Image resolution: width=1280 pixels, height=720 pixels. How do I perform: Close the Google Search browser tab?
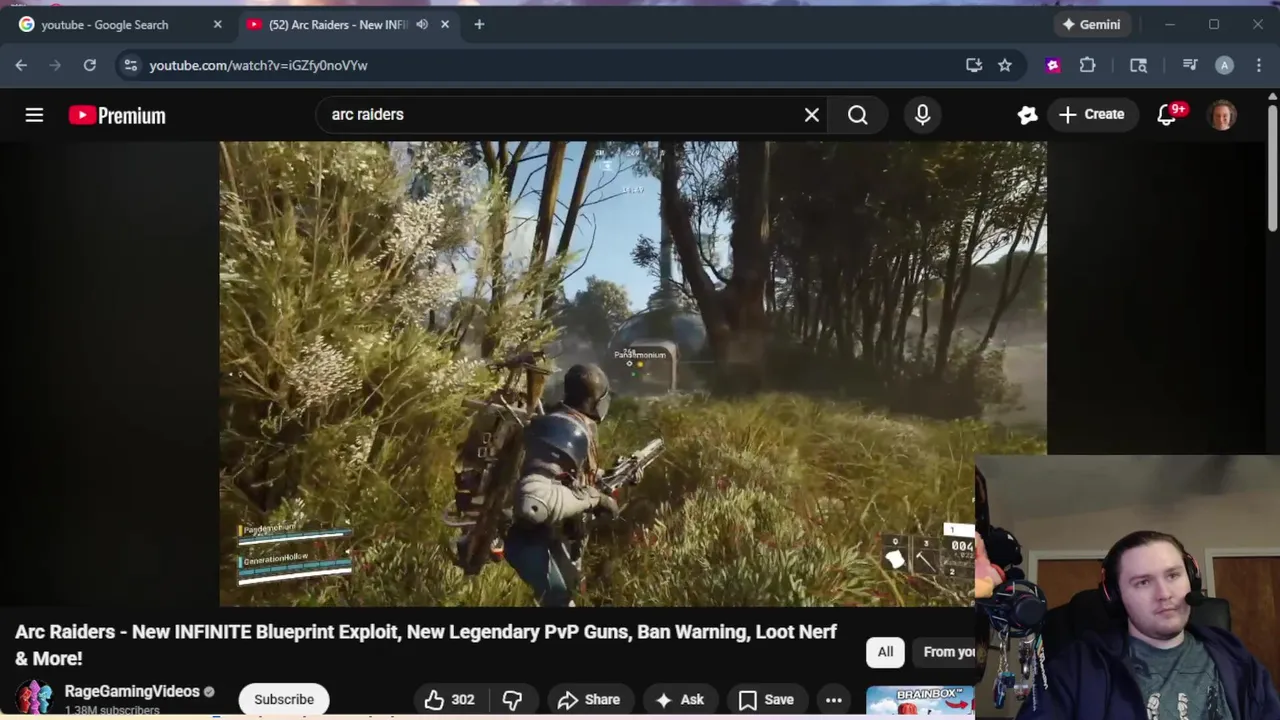click(218, 25)
